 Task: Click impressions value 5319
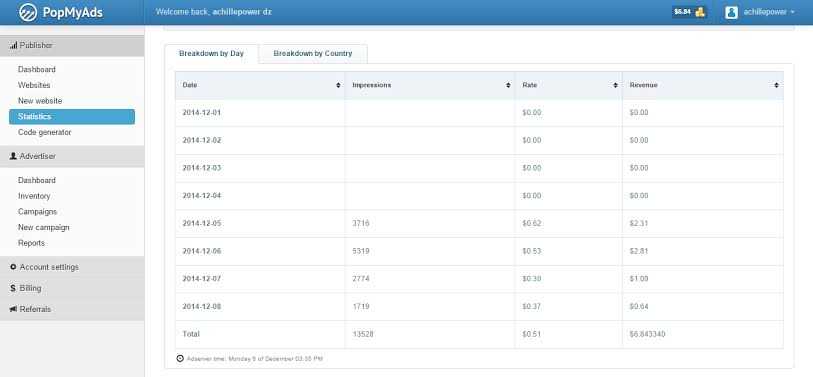pyautogui.click(x=361, y=252)
